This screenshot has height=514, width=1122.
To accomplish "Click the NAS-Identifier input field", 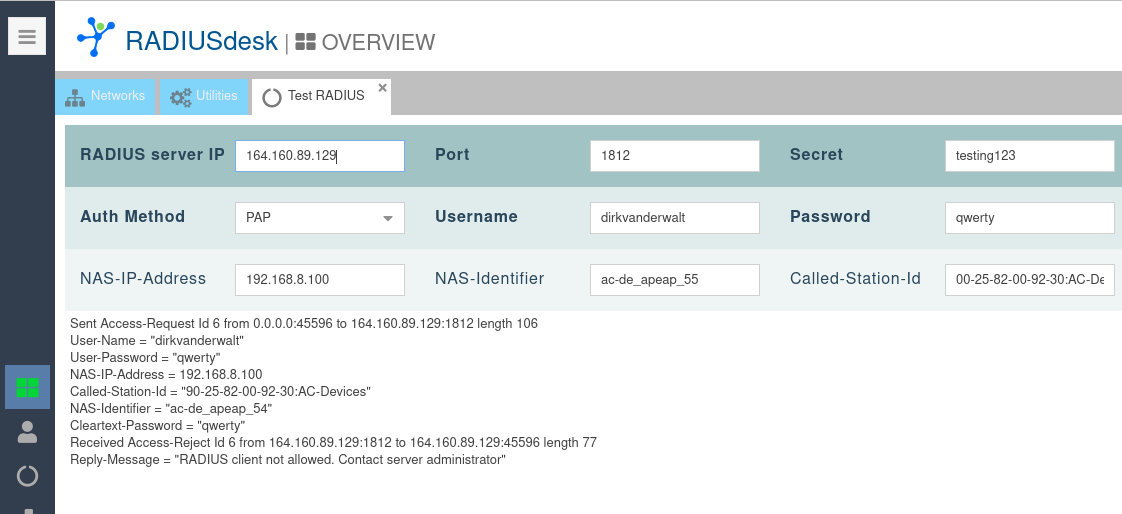I will 675,280.
